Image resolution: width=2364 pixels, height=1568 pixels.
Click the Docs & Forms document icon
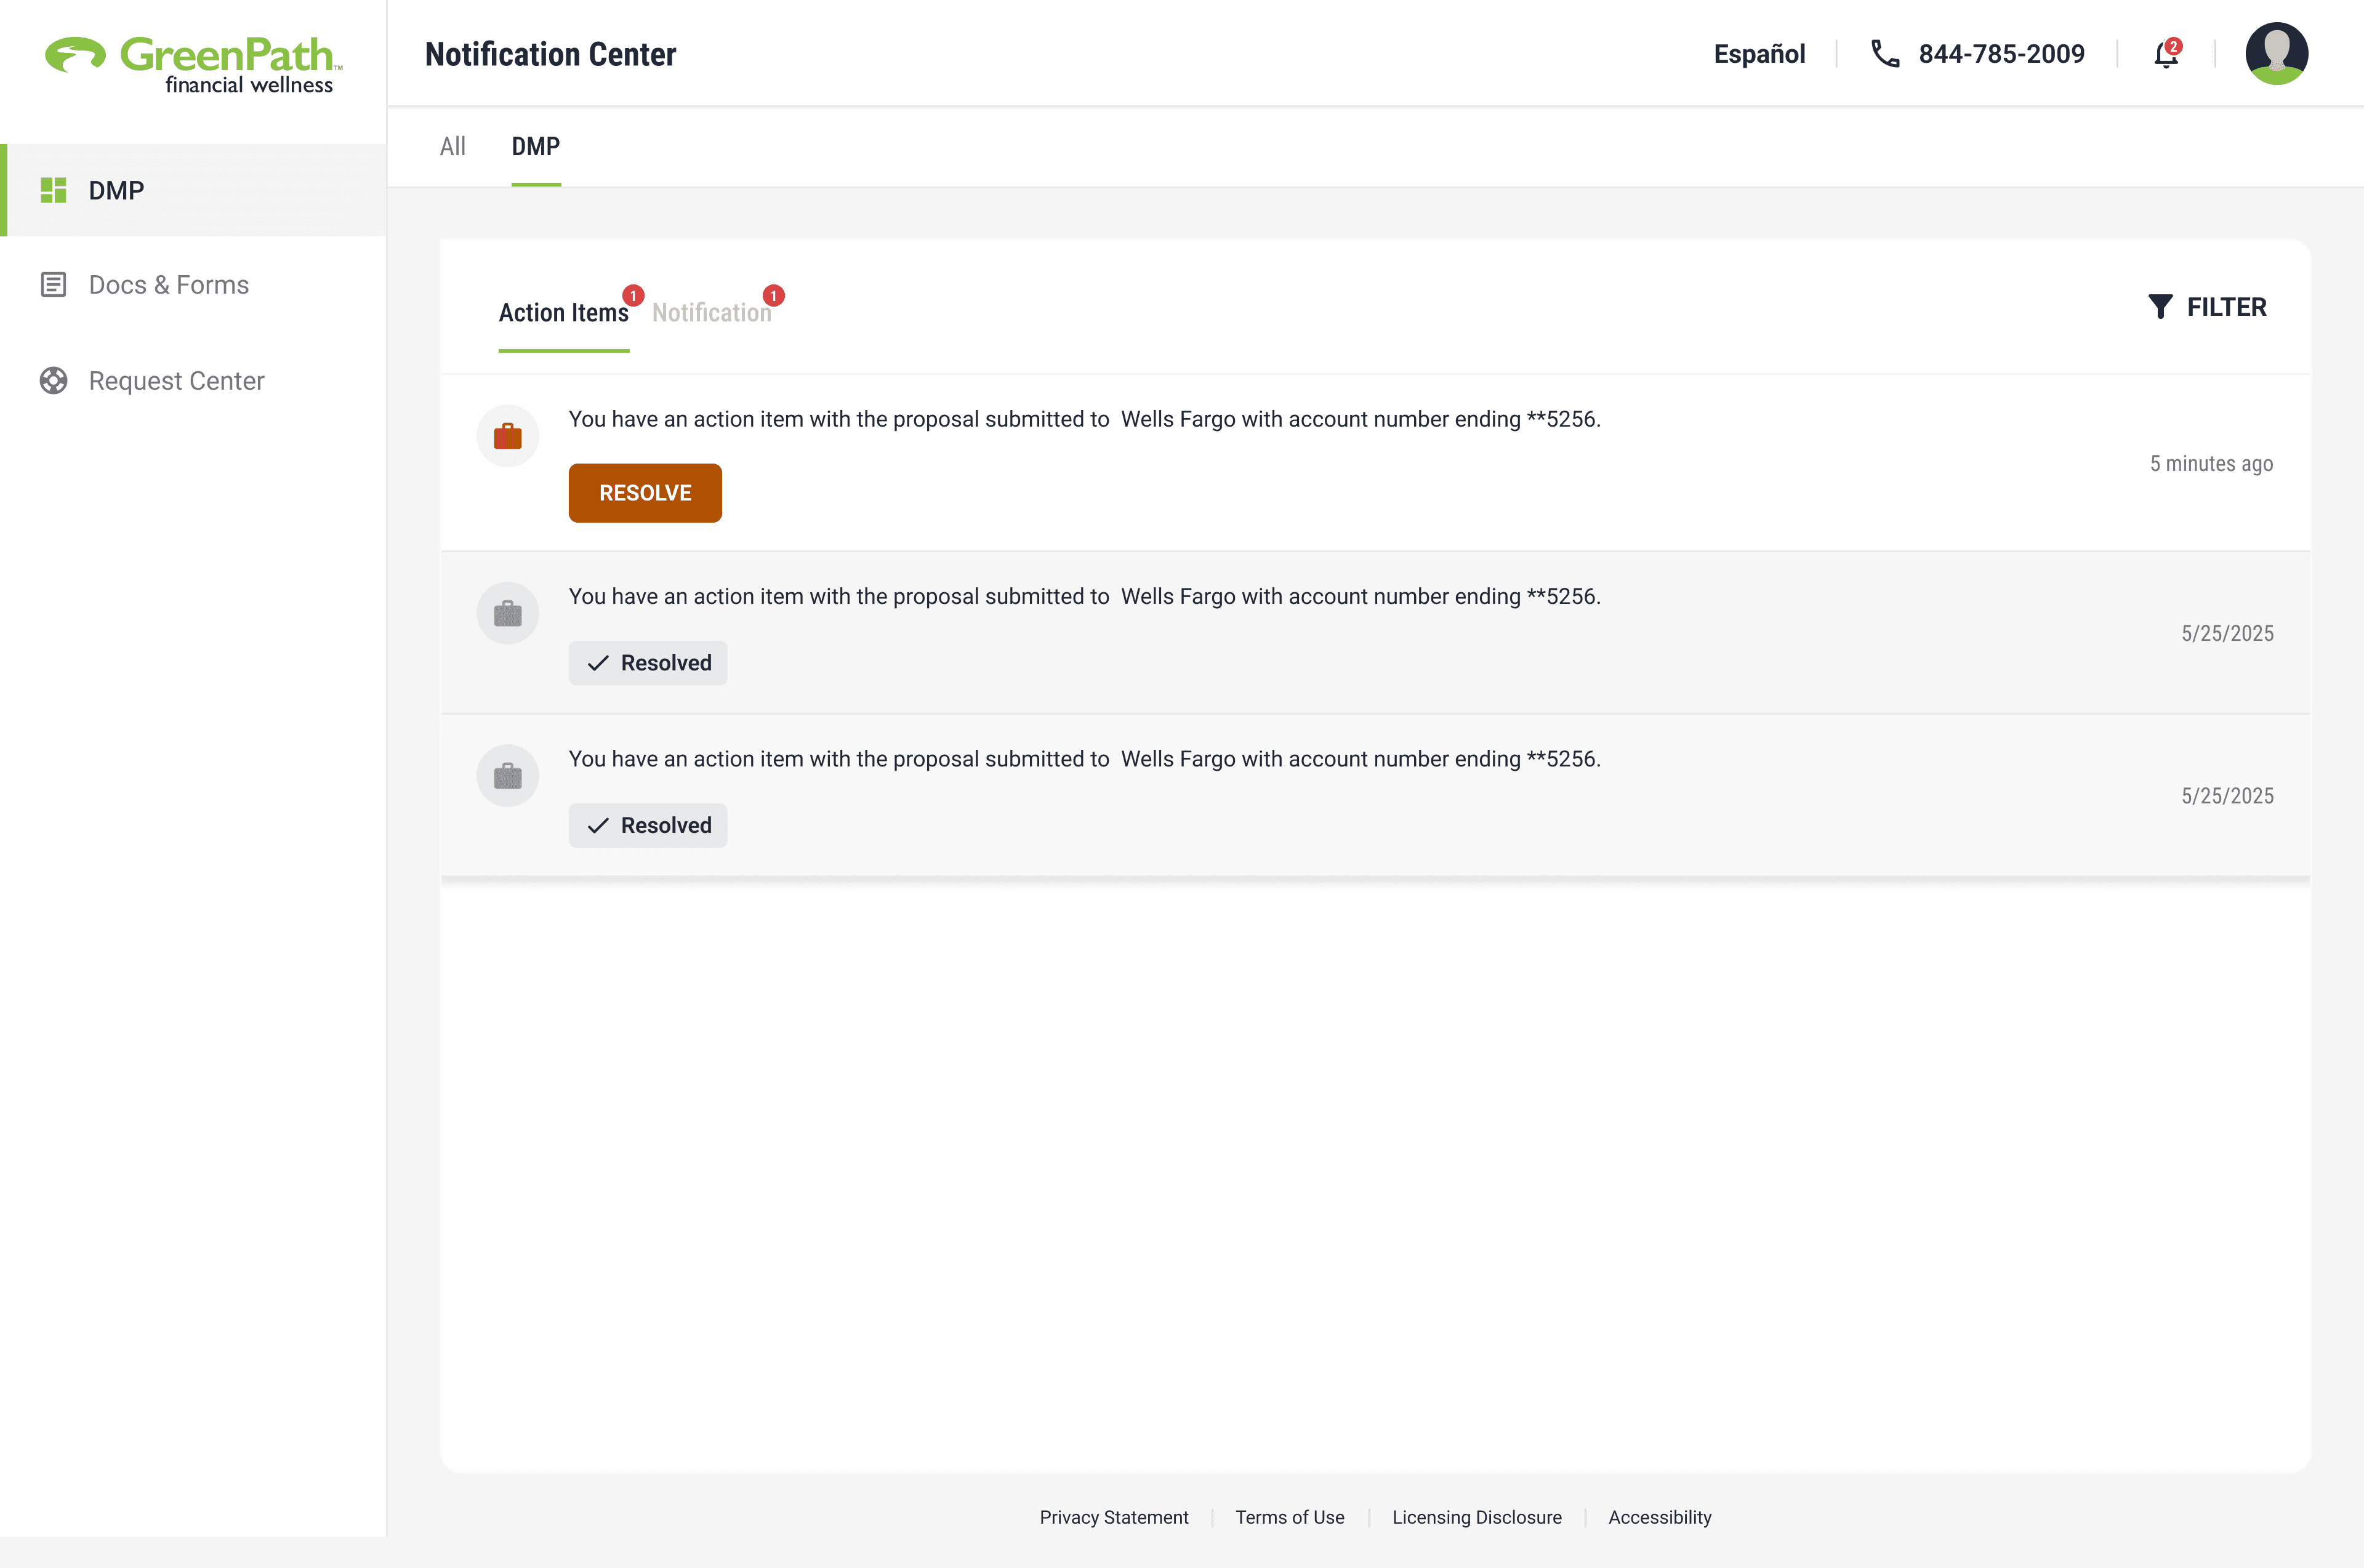(x=53, y=285)
